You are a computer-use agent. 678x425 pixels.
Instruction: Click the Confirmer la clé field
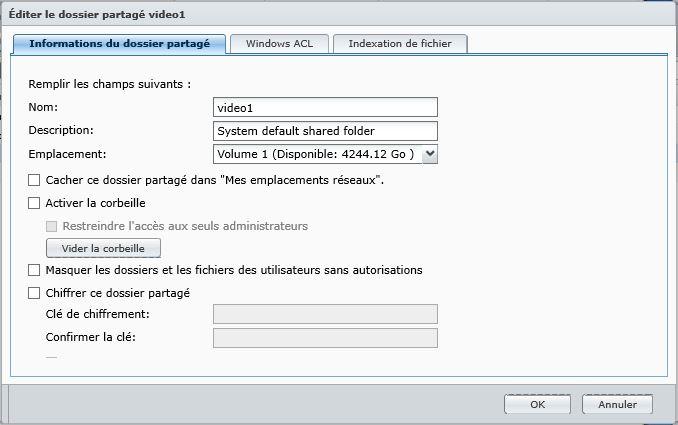(x=325, y=338)
